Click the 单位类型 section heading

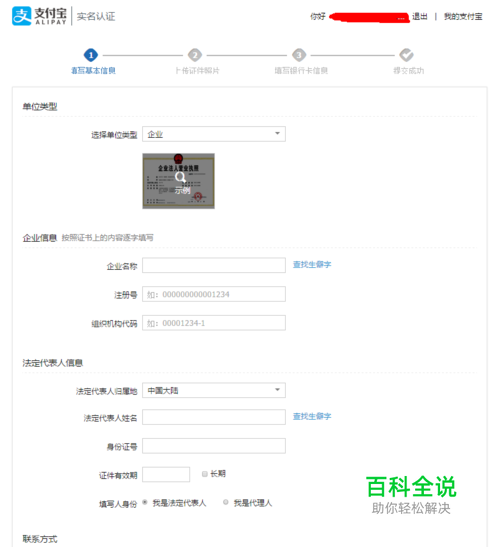tap(40, 106)
